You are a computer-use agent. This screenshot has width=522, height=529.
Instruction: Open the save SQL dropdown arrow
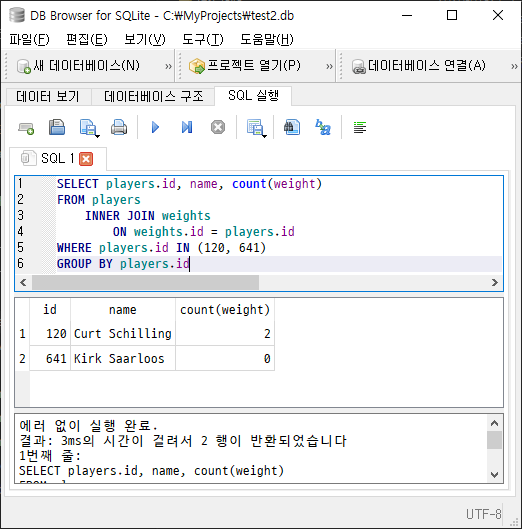[x=98, y=136]
